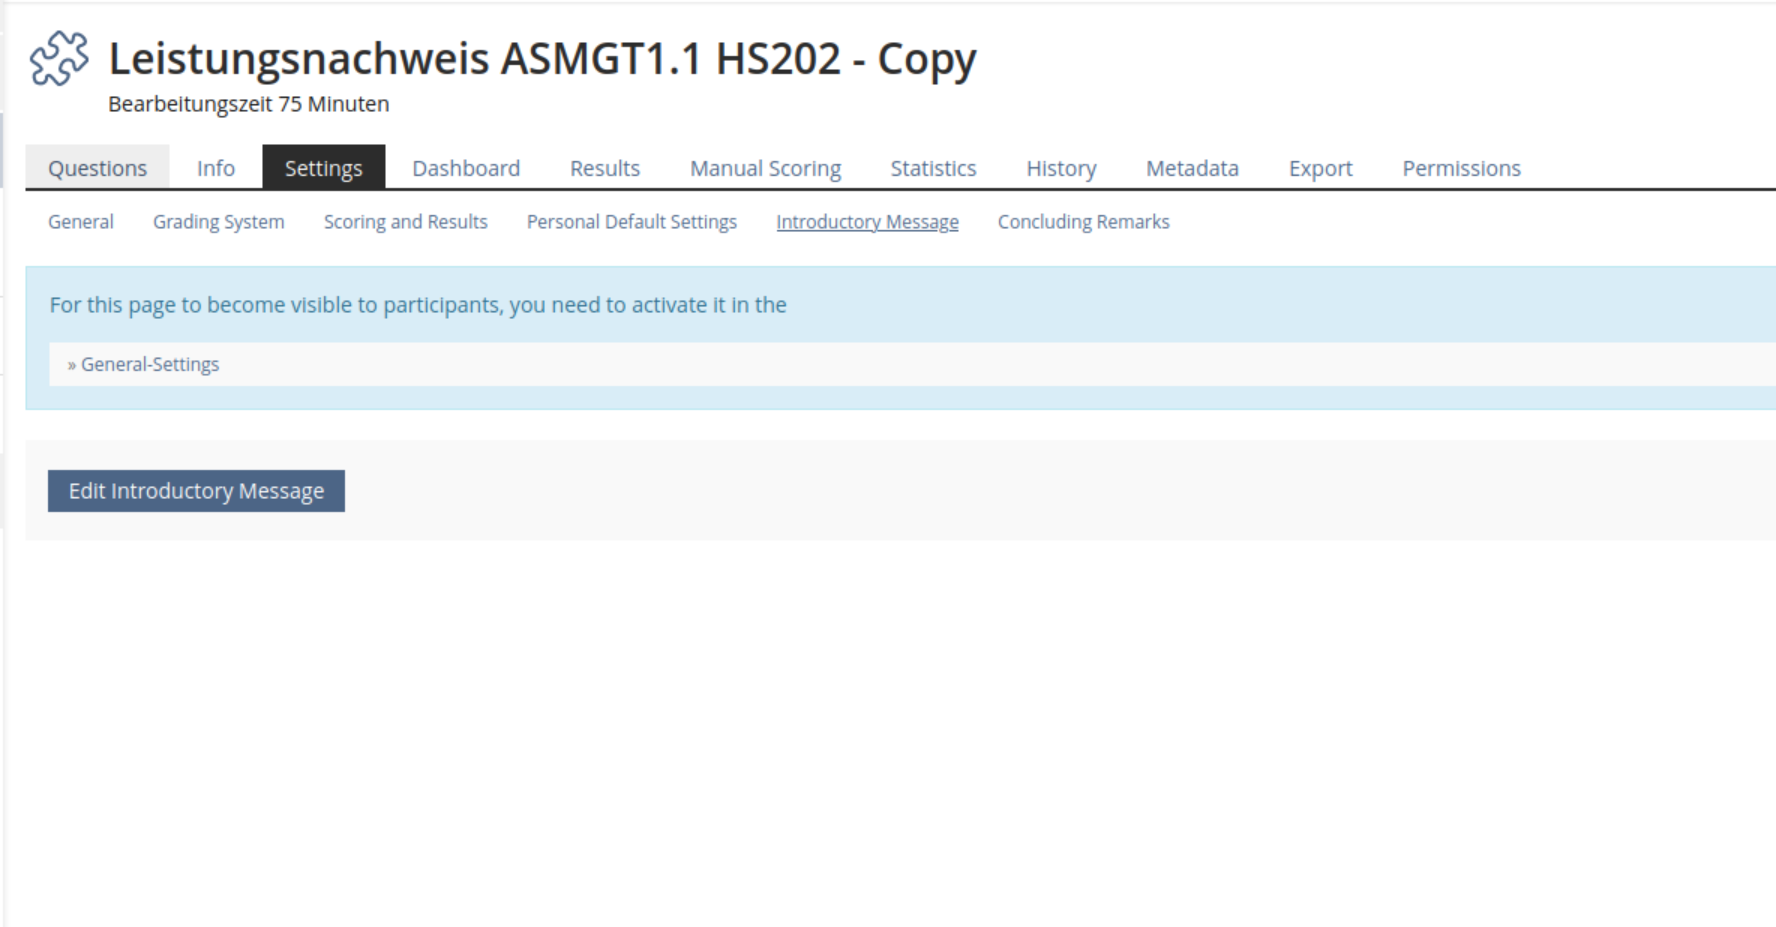Open the Export tab
This screenshot has height=927, width=1776.
pyautogui.click(x=1320, y=168)
